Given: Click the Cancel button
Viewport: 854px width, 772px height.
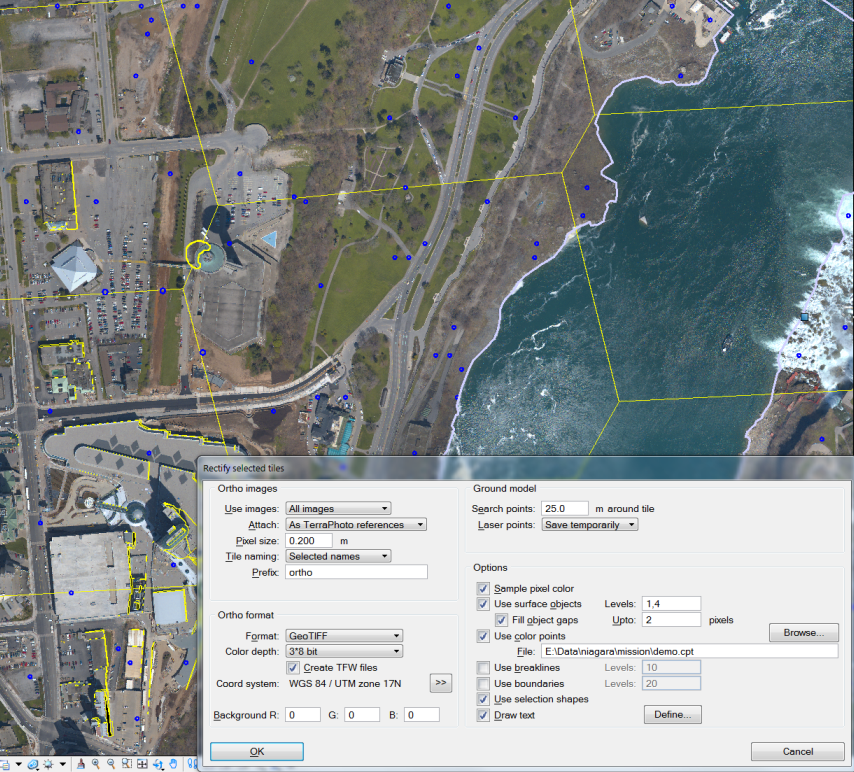Looking at the screenshot, I should coord(797,751).
